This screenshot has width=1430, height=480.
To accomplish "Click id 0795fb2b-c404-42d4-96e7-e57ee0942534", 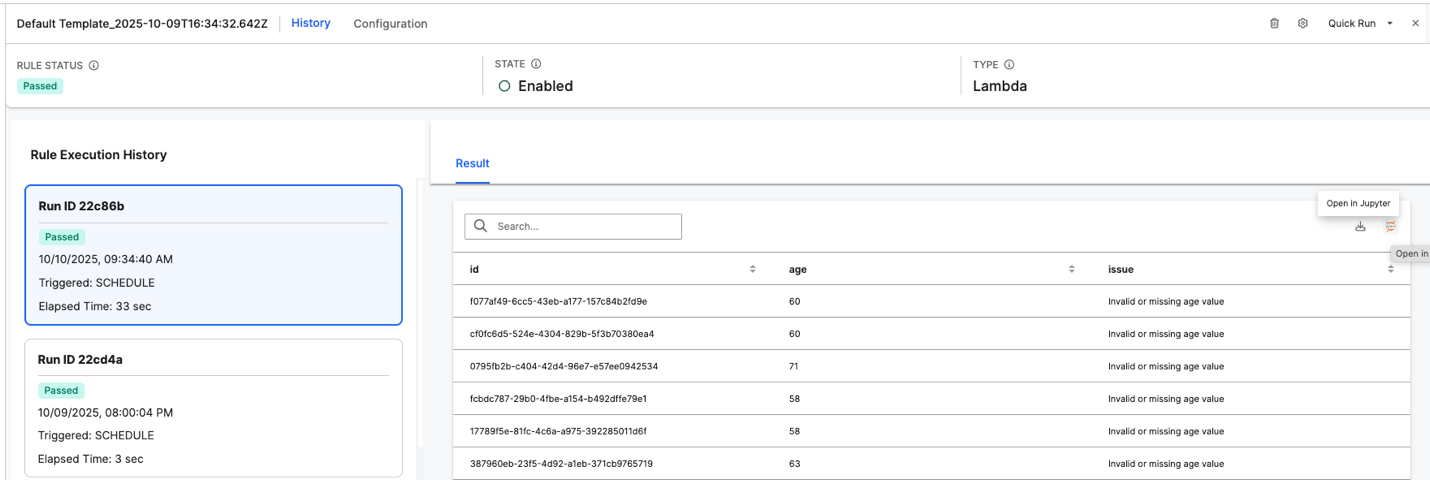I will (x=564, y=366).
